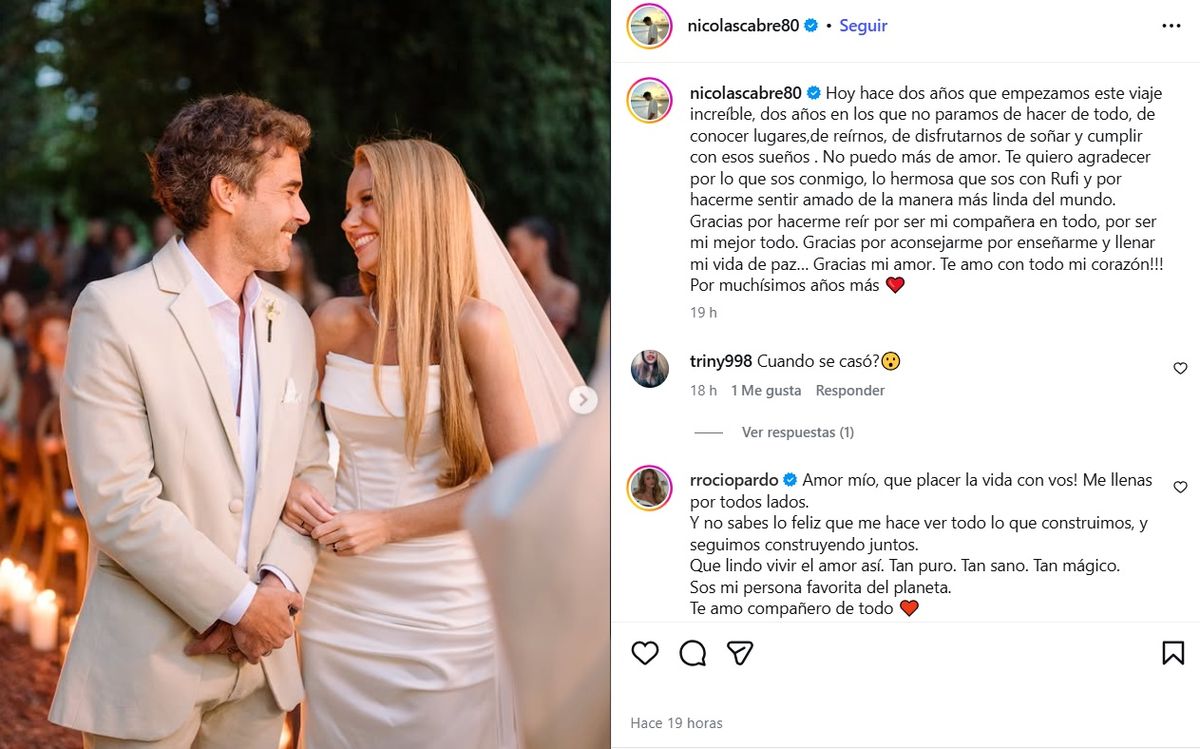The height and width of the screenshot is (749, 1200).
Task: Like the post with the heart icon
Action: coord(645,653)
